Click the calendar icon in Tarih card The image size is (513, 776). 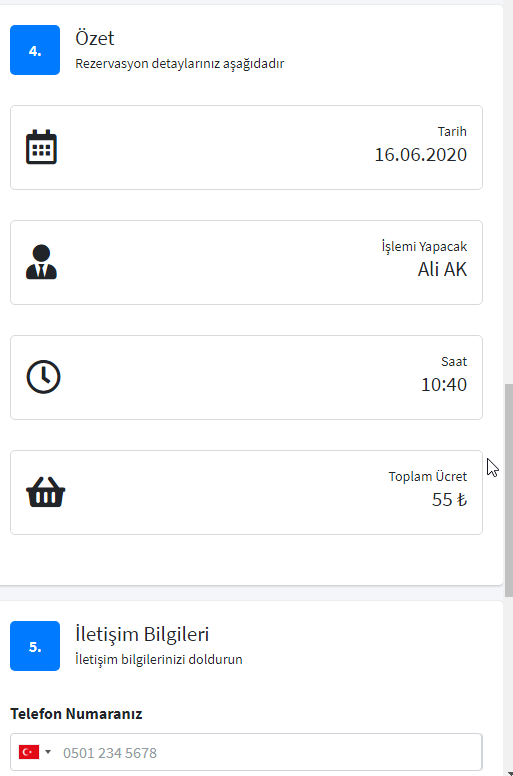pos(42,147)
